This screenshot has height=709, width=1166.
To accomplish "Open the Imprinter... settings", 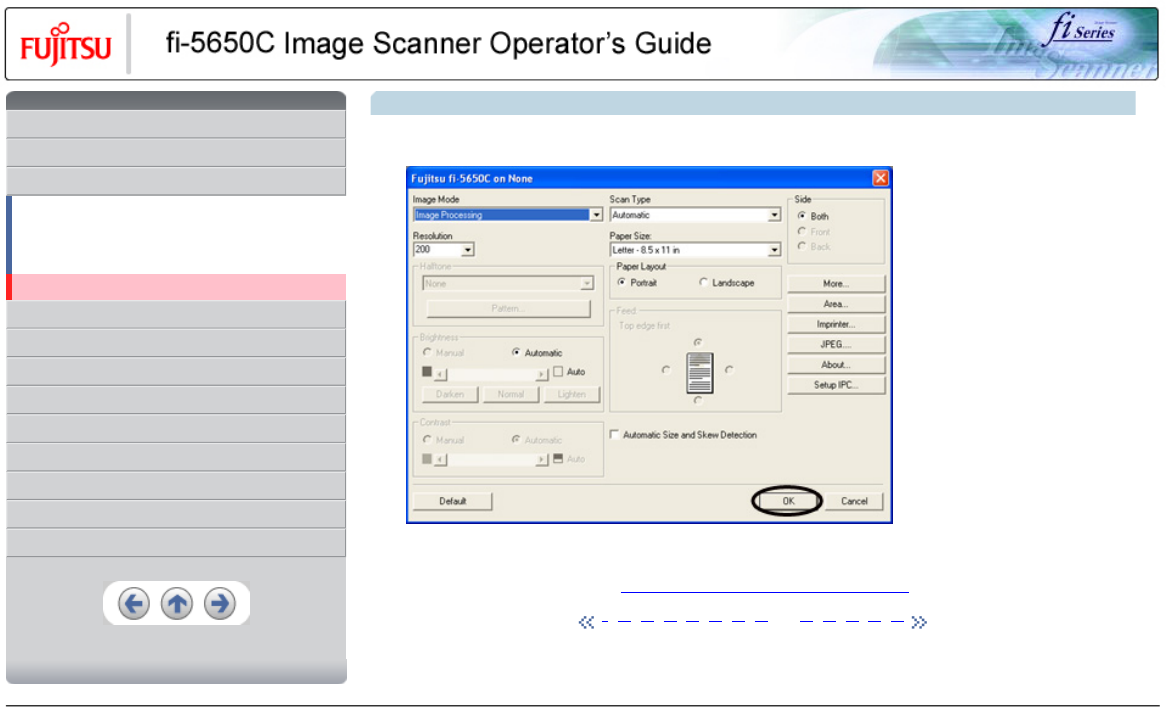I will 836,324.
